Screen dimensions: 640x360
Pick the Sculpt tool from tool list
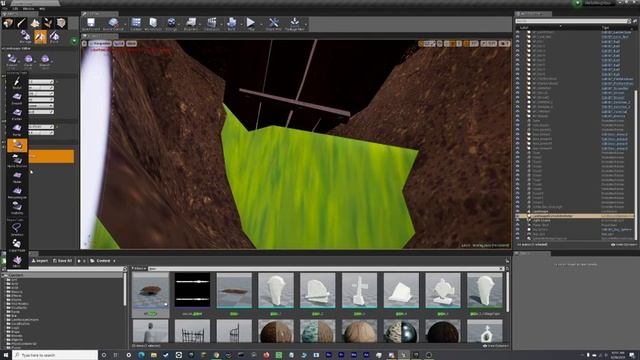point(17,83)
